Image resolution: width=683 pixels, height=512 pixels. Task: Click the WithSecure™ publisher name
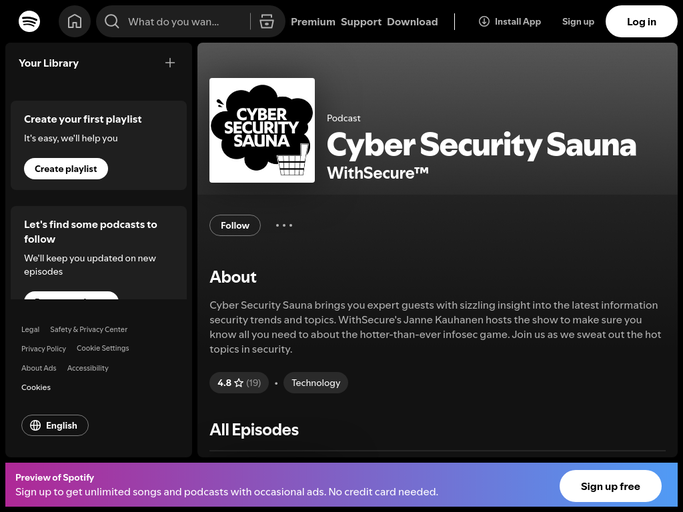tap(378, 173)
